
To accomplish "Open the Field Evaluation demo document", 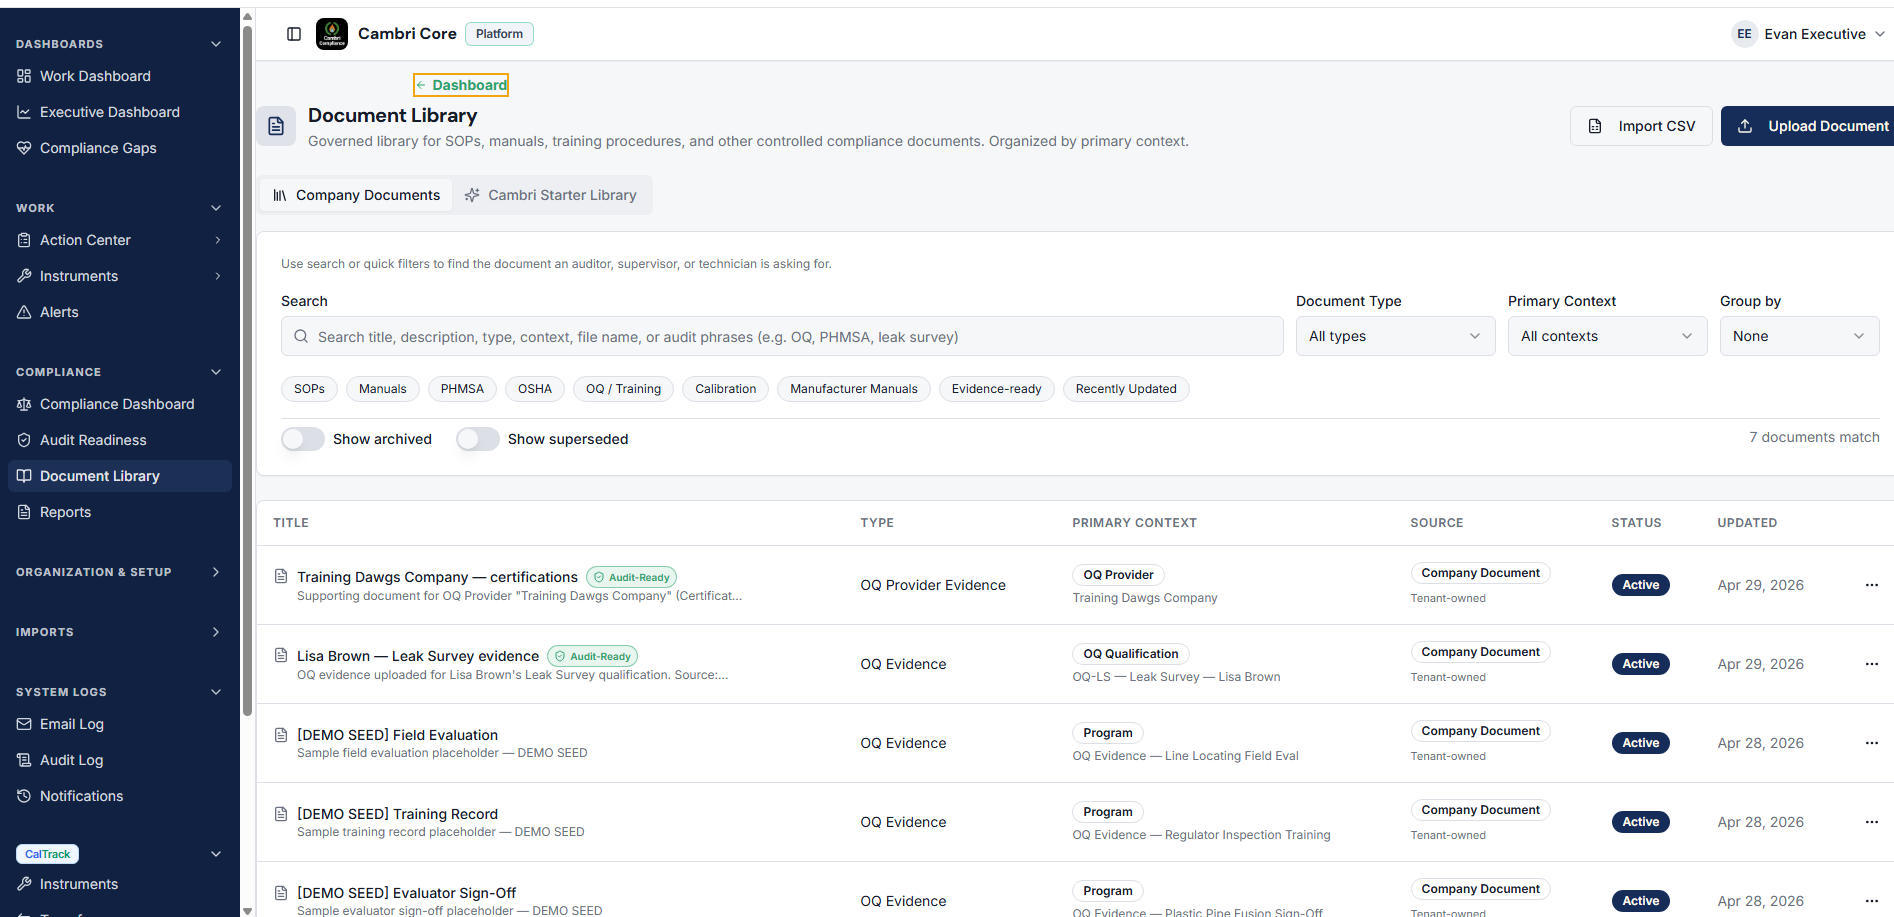I will pyautogui.click(x=397, y=735).
